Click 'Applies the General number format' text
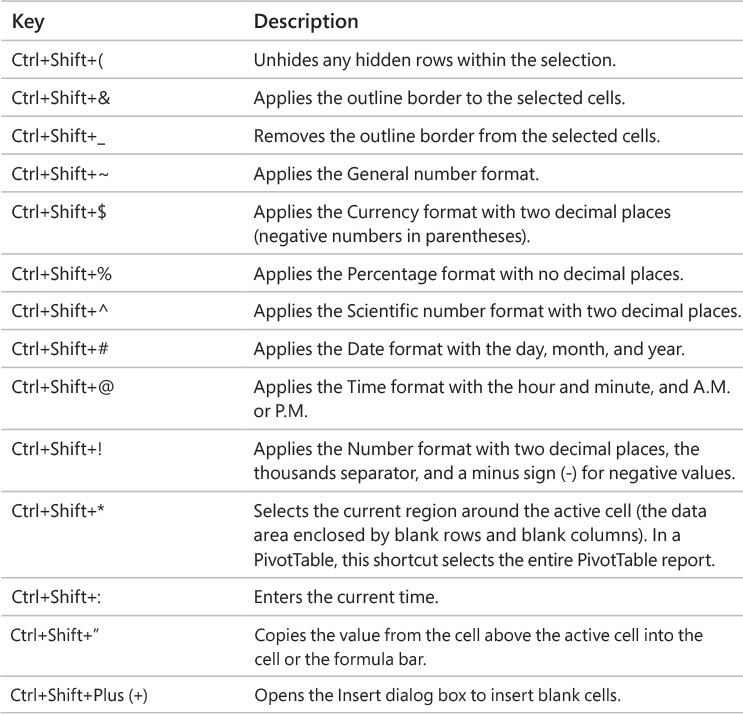This screenshot has height=715, width=743. coord(396,174)
